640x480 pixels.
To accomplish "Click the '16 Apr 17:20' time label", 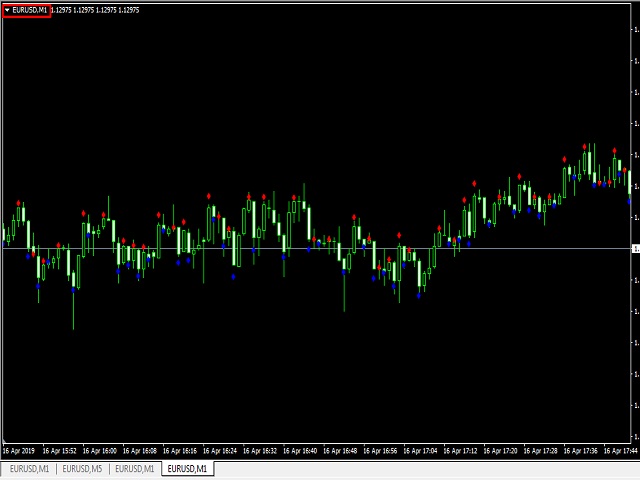I will [500, 451].
